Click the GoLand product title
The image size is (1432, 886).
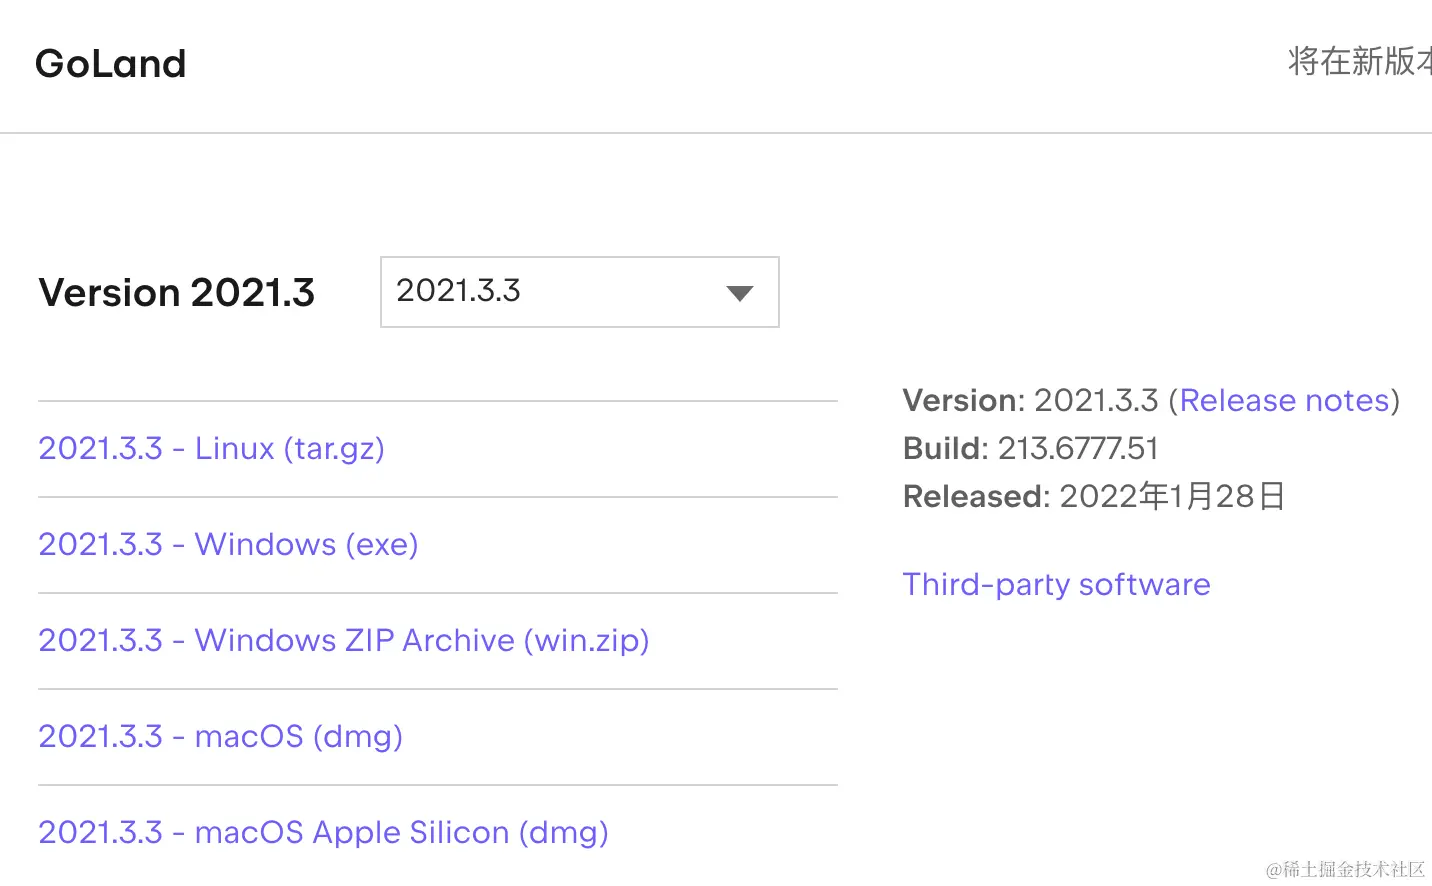click(x=110, y=64)
